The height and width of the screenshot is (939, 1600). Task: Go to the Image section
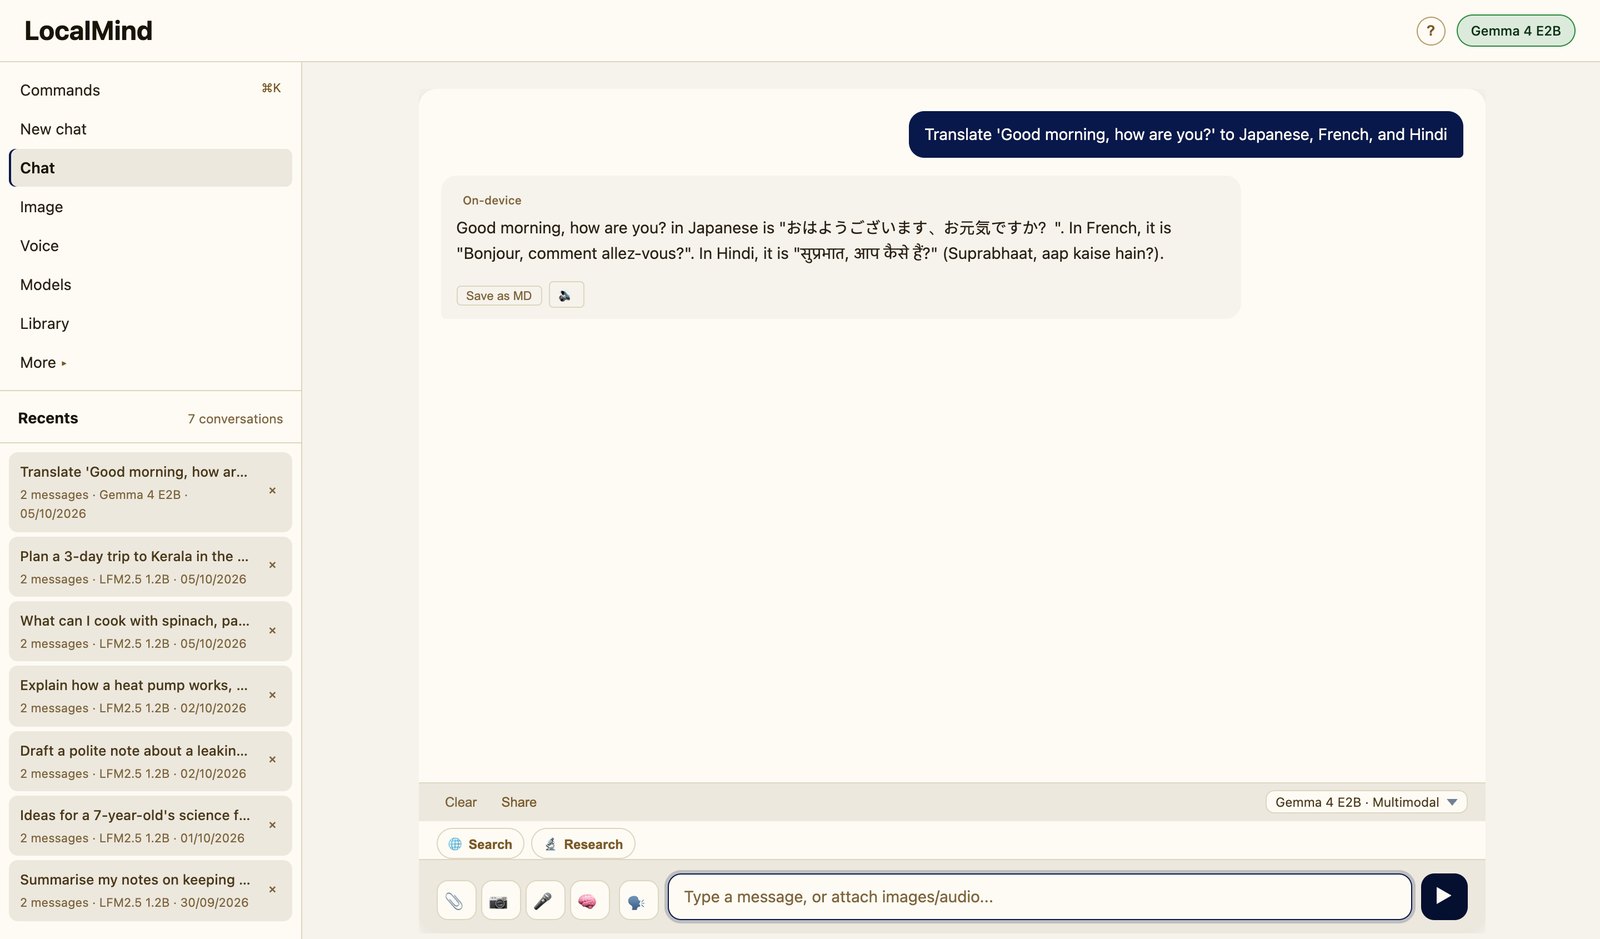click(150, 207)
